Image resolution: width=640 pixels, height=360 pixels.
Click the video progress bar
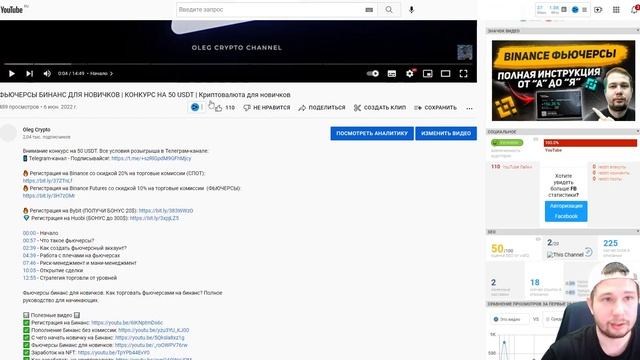point(238,64)
